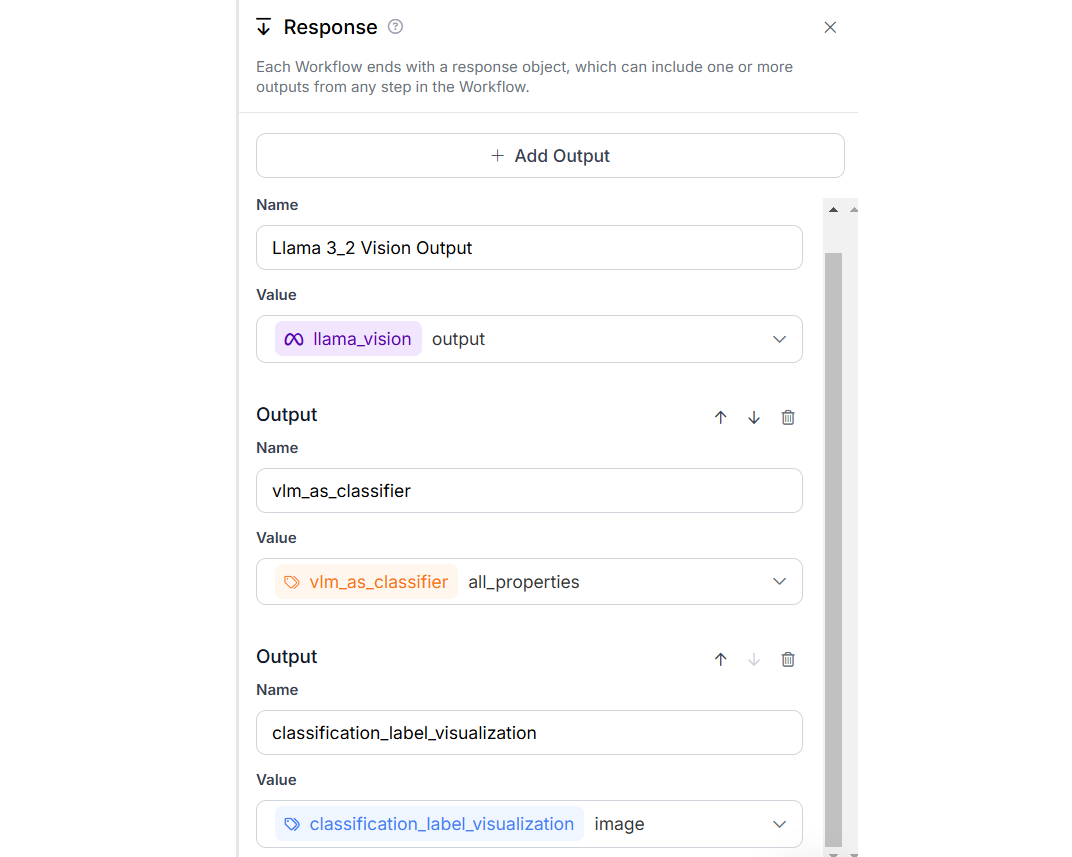The image size is (1072, 857).
Task: Click the Response down-arrow header icon
Action: 264,27
